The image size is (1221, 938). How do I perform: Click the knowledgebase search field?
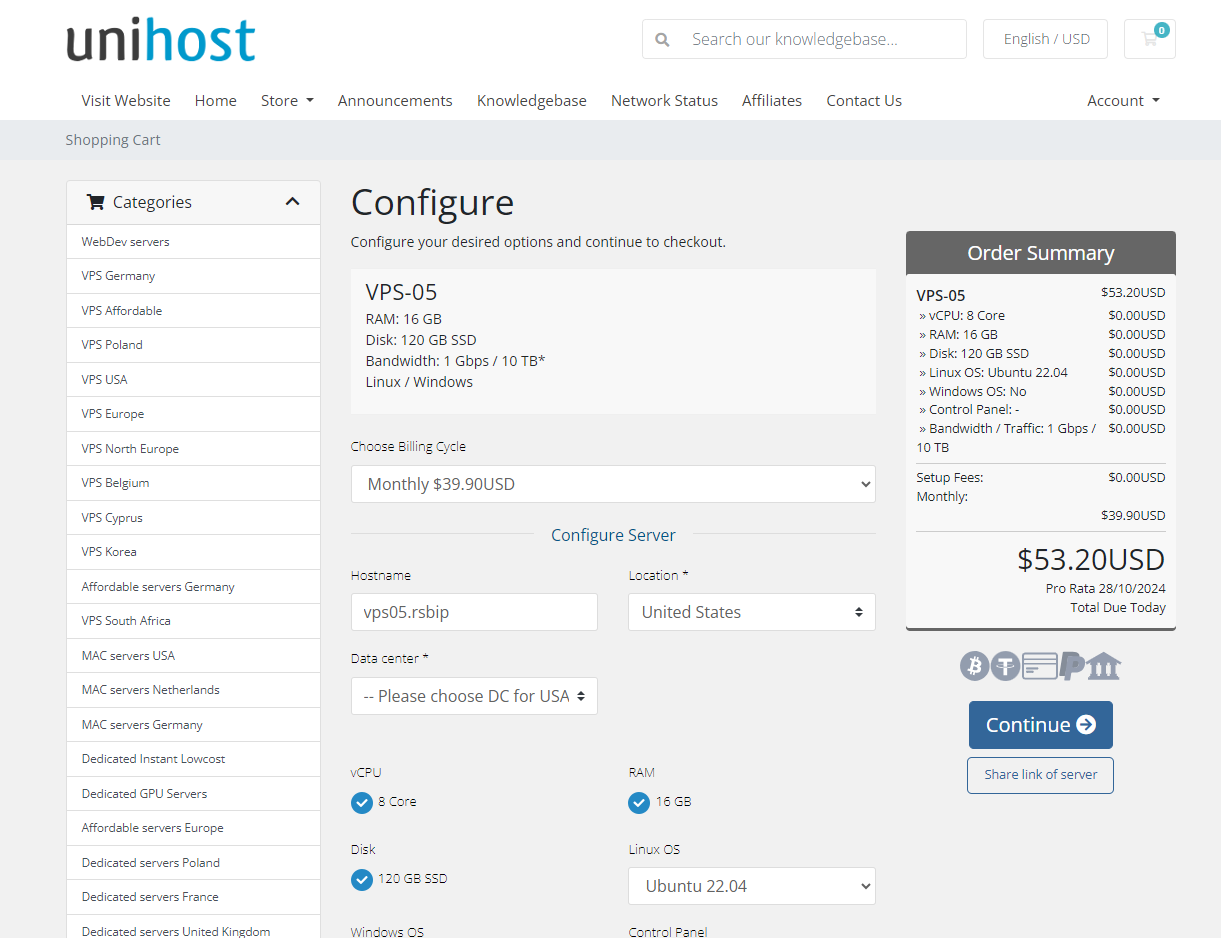point(824,39)
